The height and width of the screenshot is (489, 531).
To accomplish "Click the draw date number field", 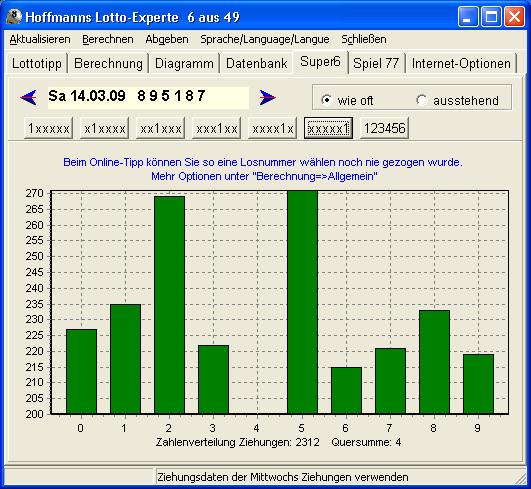I will (x=148, y=98).
